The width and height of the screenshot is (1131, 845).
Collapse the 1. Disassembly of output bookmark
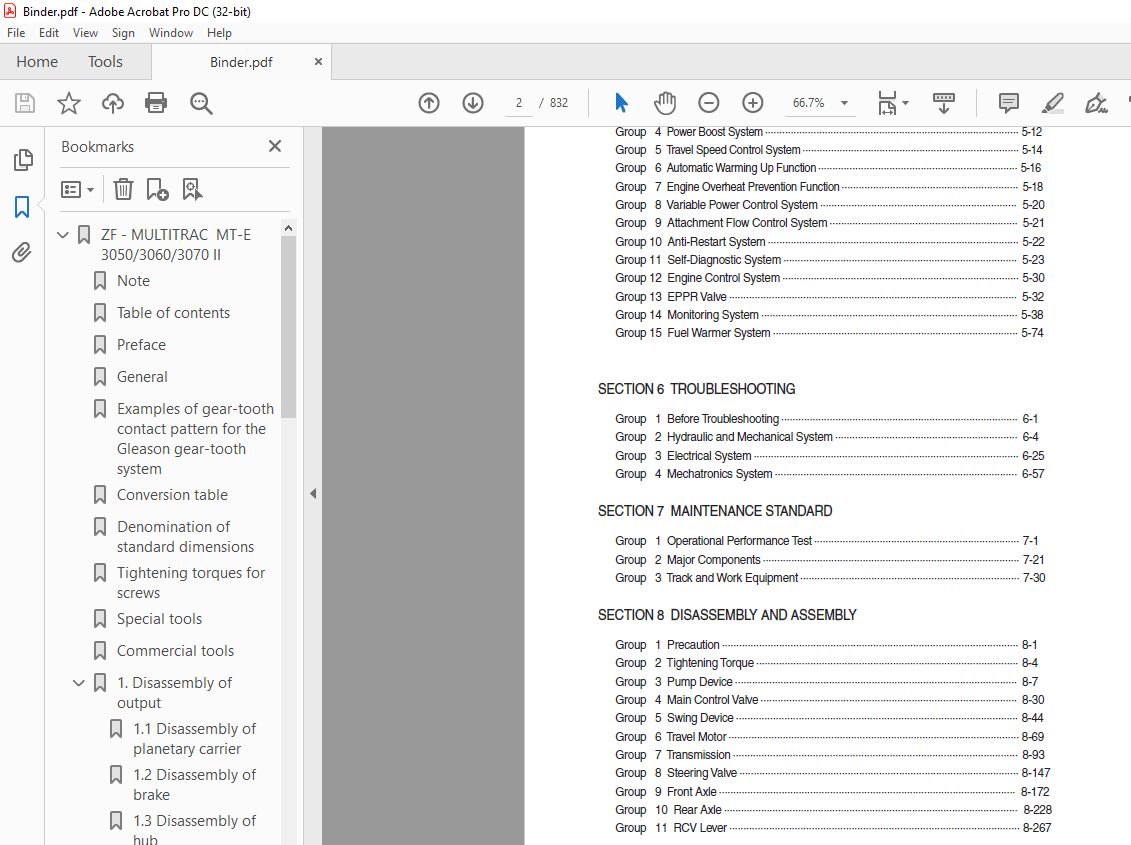79,683
